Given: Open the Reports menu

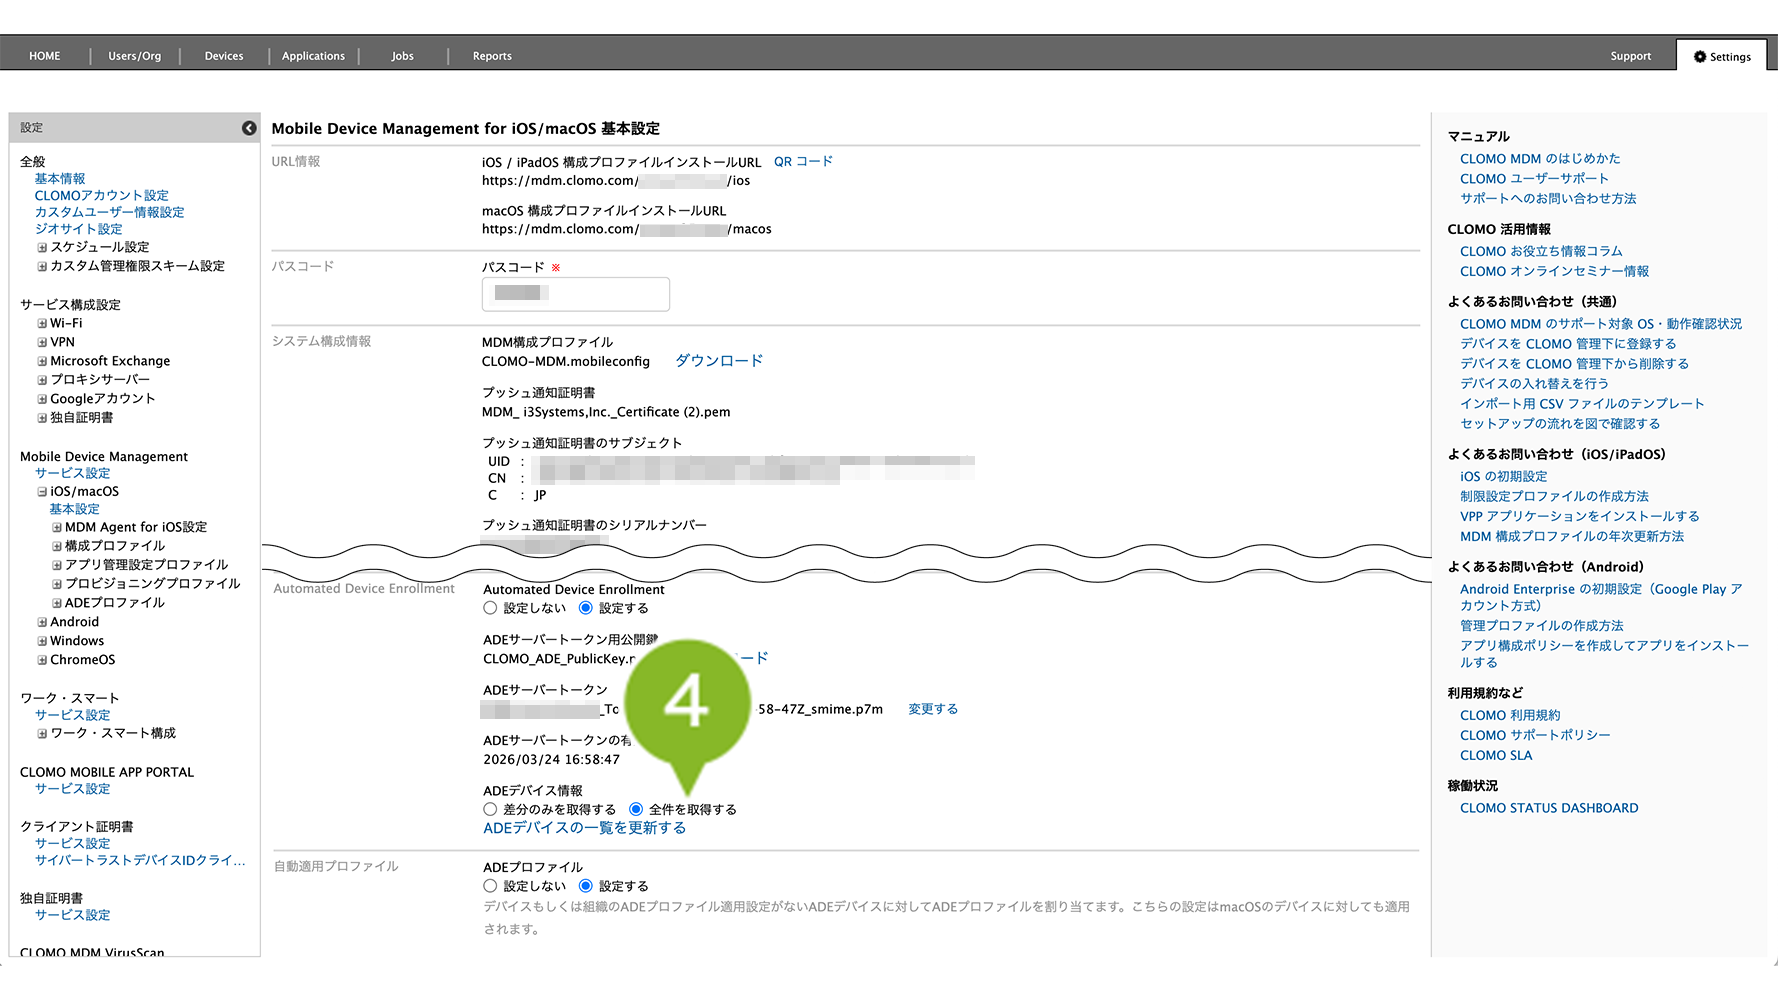Looking at the screenshot, I should pos(492,56).
